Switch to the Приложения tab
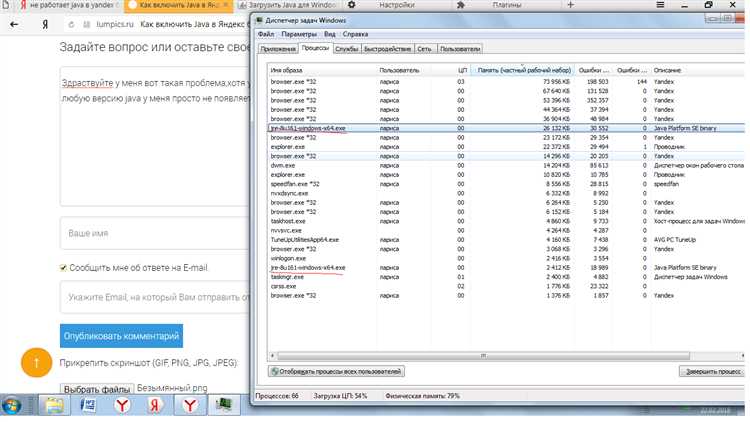Screen dimensions: 750x422 (278, 49)
